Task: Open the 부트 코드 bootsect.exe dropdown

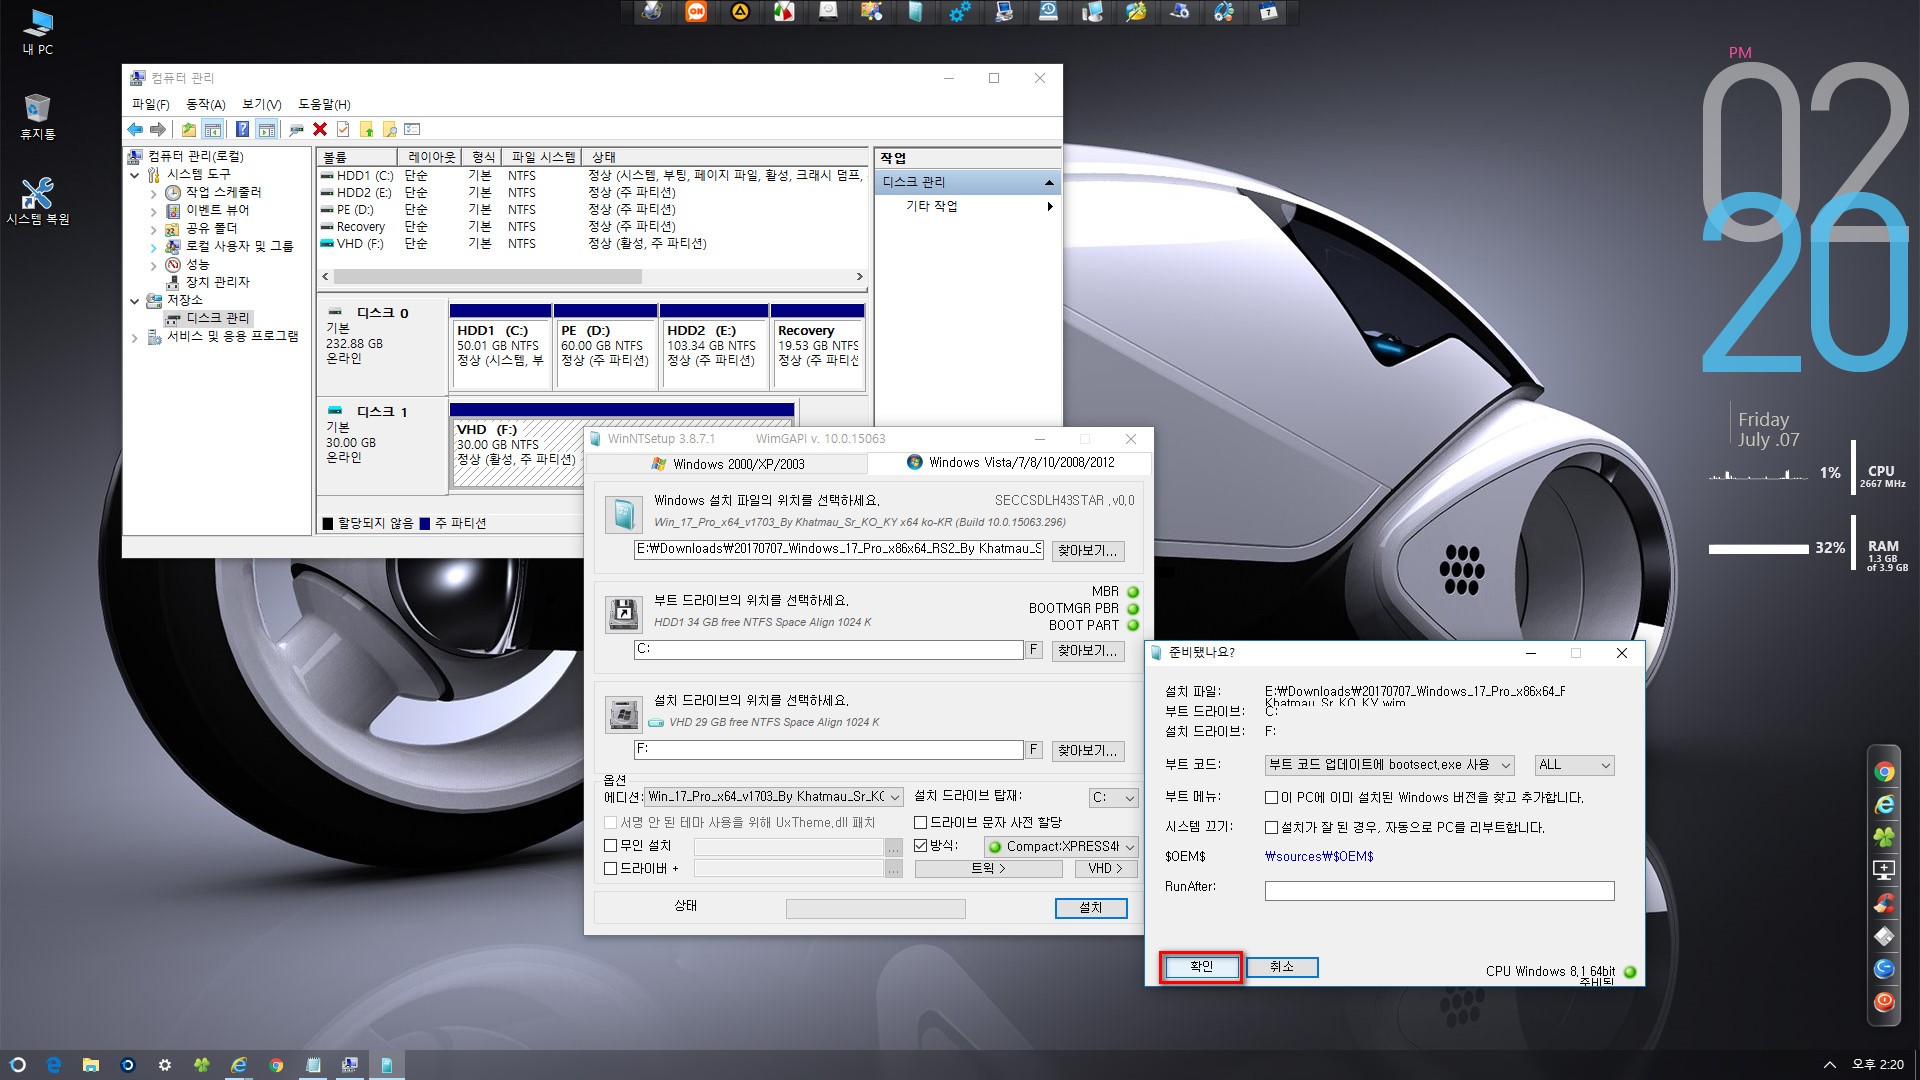Action: click(1389, 765)
